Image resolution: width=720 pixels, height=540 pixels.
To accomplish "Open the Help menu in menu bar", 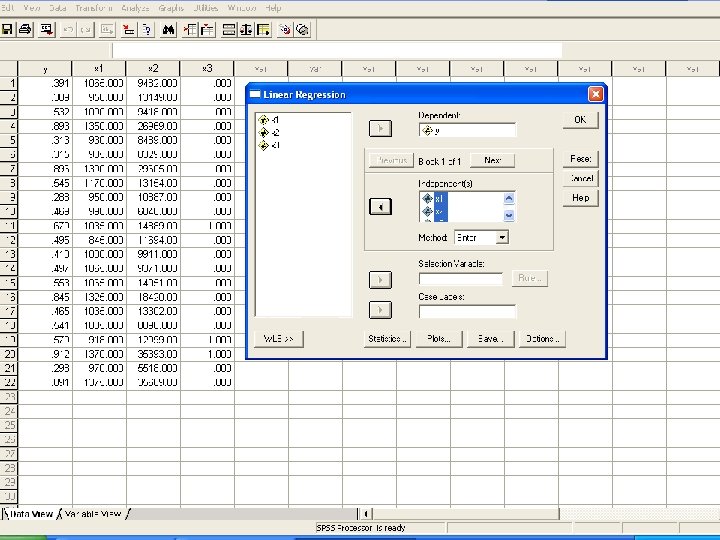I will (x=273, y=8).
